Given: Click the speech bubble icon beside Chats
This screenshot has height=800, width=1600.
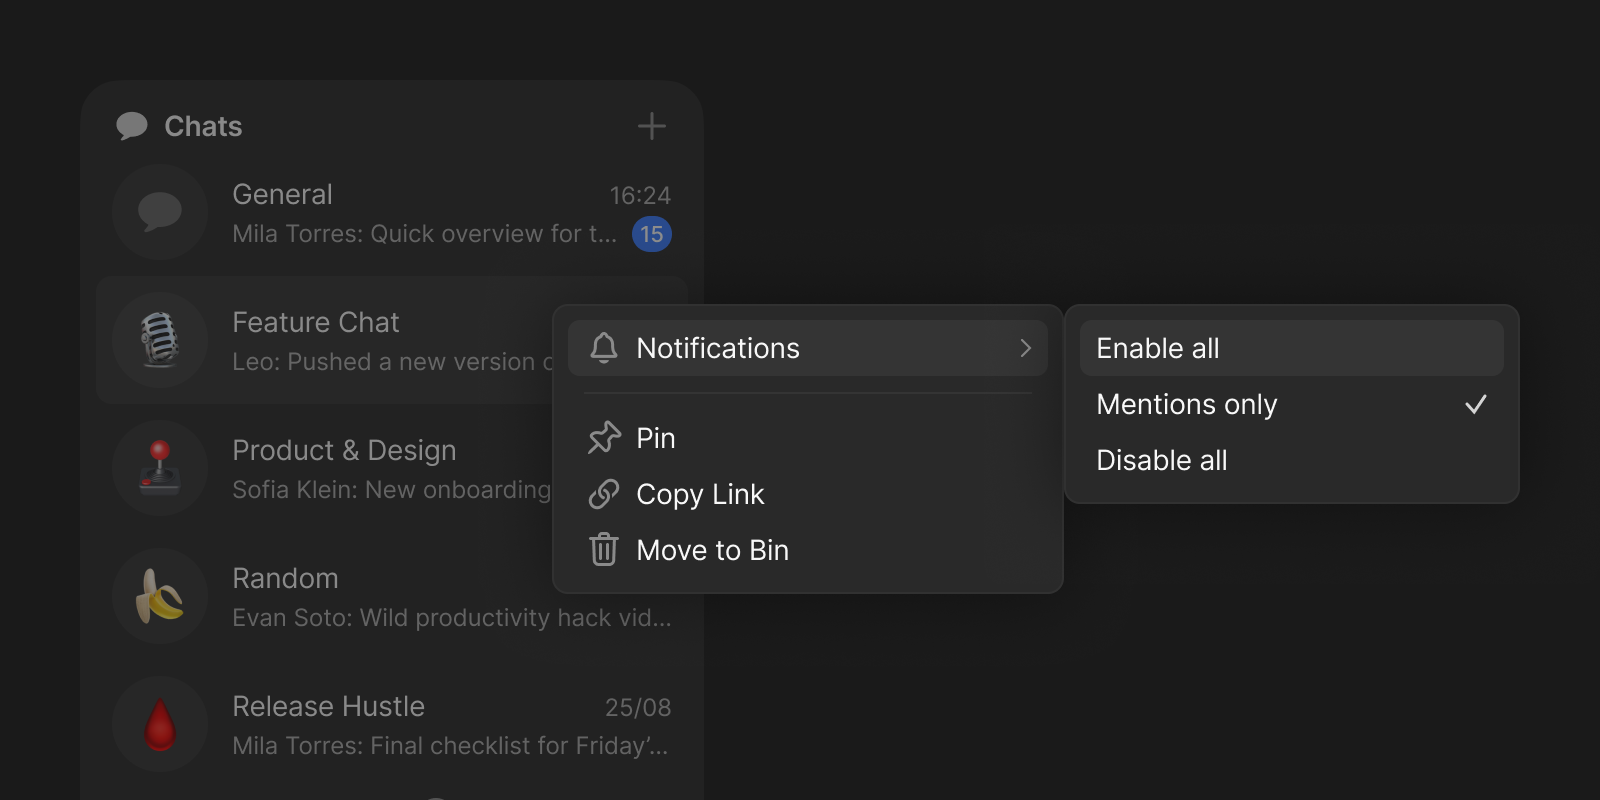Looking at the screenshot, I should [132, 126].
